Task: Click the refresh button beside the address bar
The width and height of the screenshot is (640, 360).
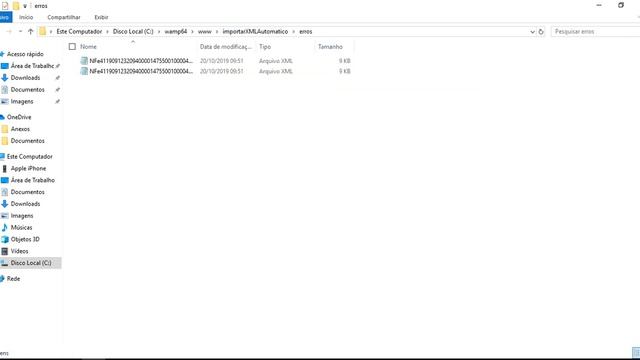Action: point(541,31)
